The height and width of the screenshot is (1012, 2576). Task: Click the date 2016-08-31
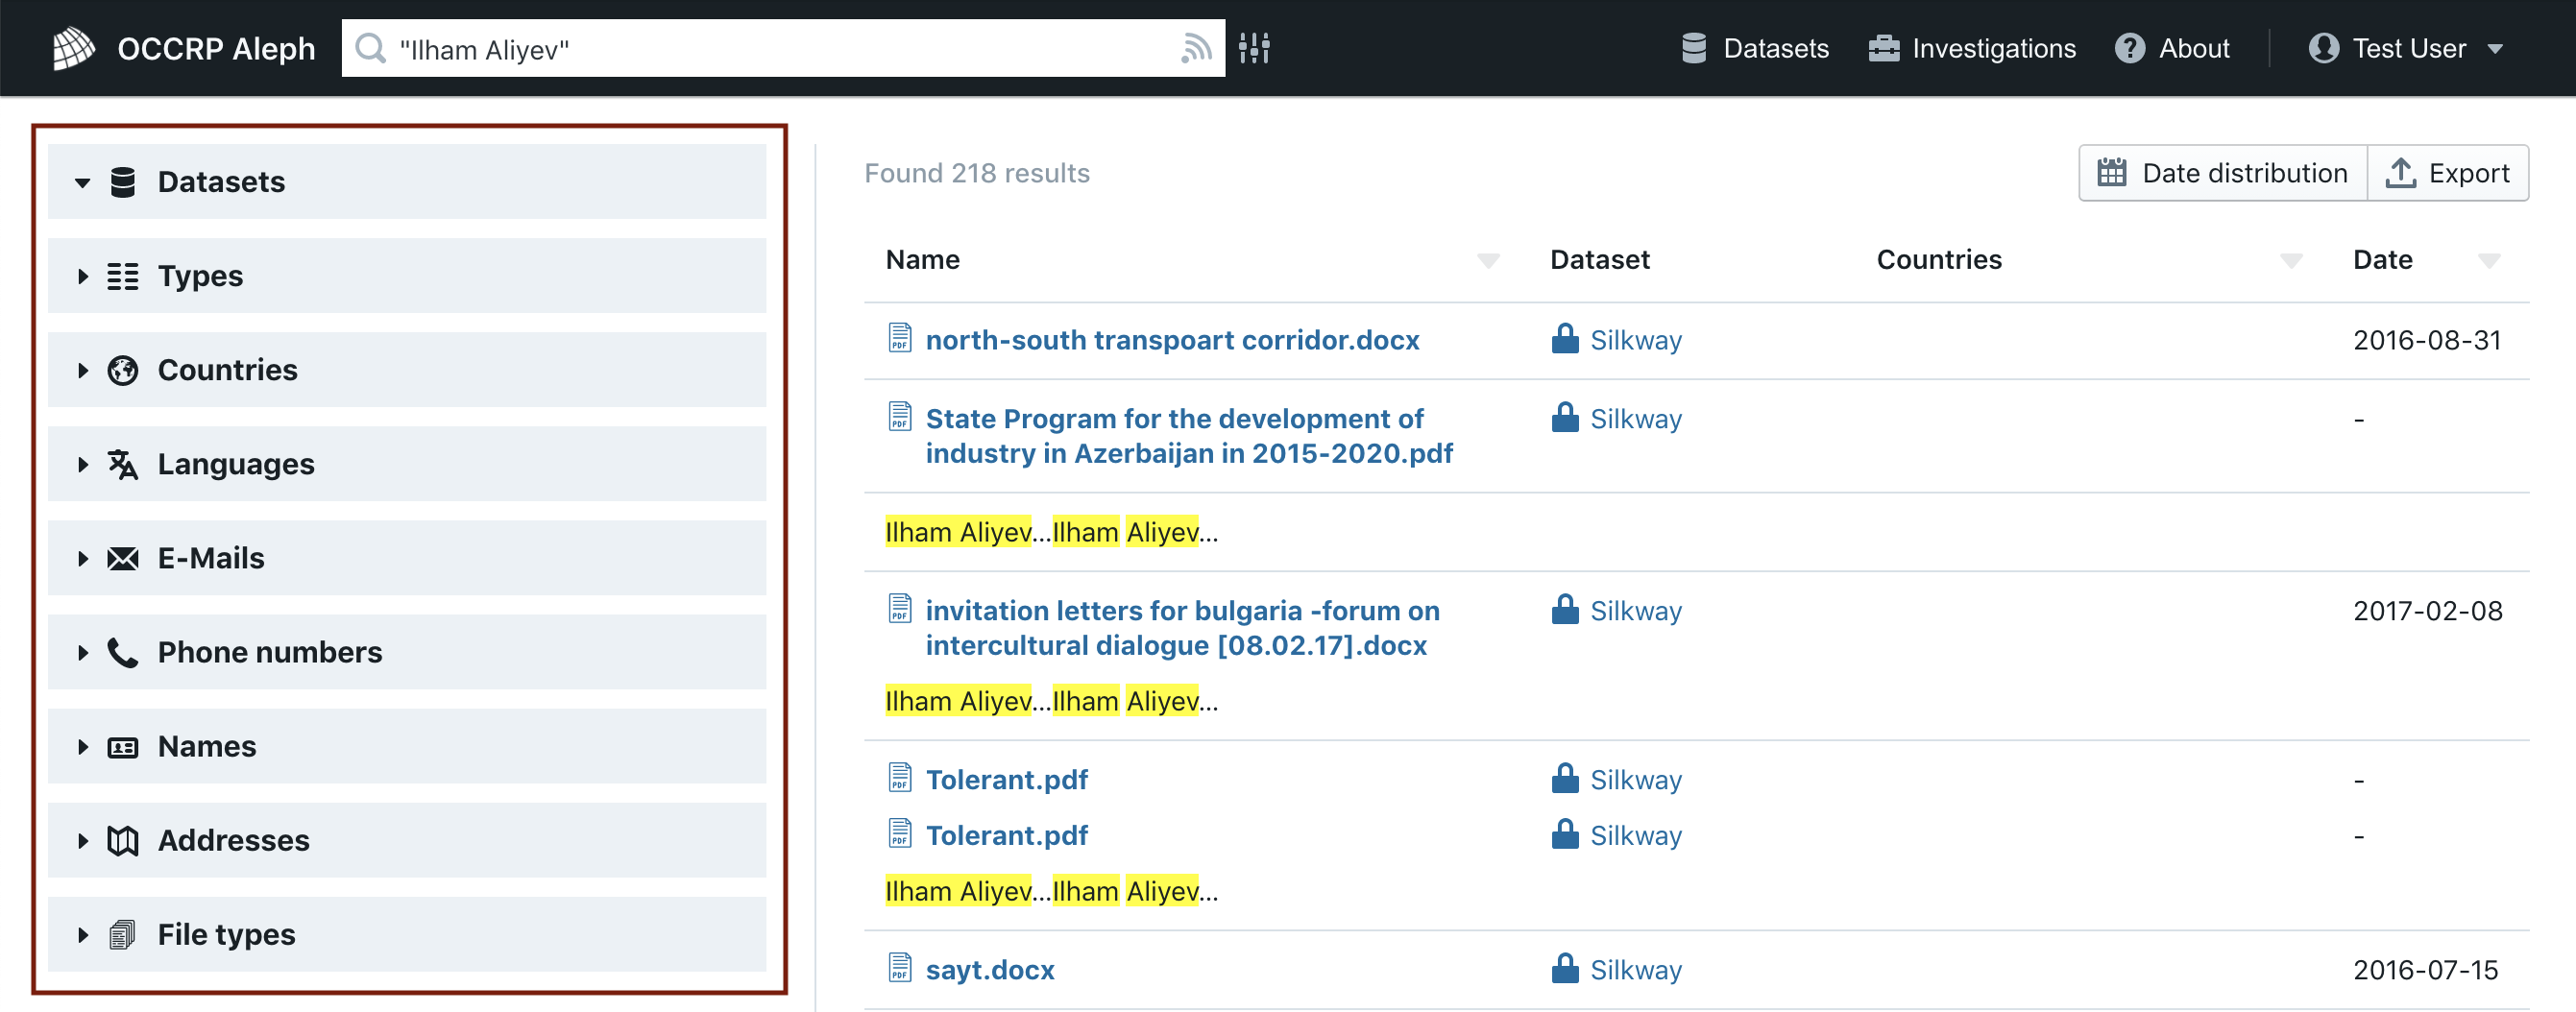[x=2427, y=339]
